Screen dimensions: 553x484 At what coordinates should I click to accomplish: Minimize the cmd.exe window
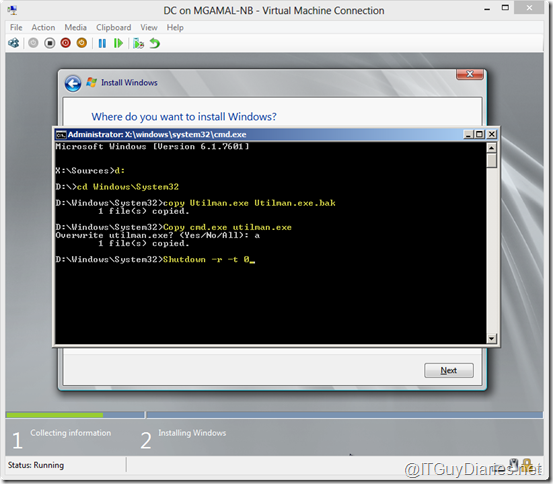click(x=468, y=134)
